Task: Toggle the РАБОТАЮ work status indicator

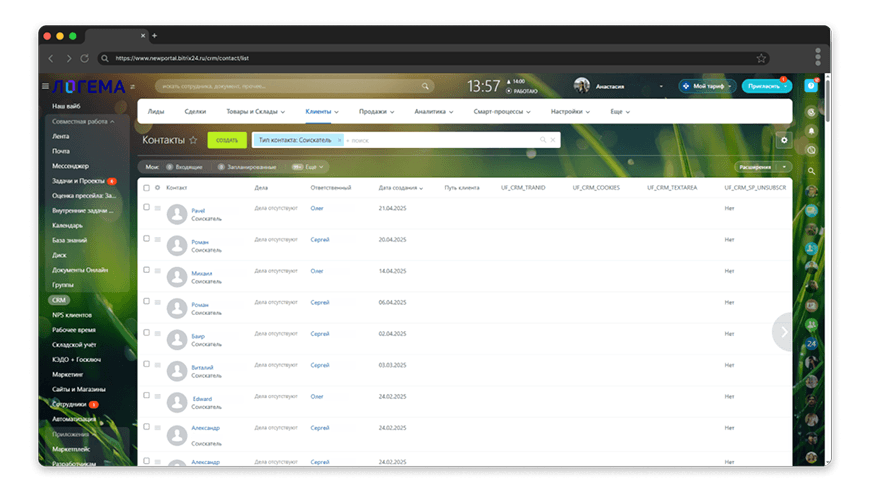Action: [522, 92]
